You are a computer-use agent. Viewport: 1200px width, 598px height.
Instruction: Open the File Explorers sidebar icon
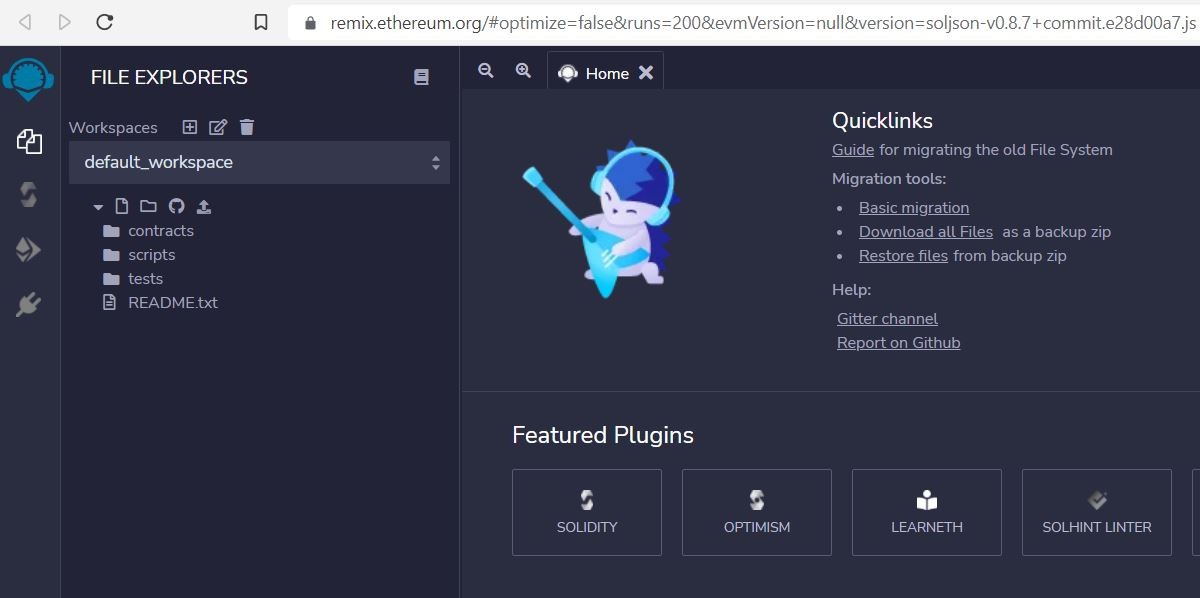point(29,142)
